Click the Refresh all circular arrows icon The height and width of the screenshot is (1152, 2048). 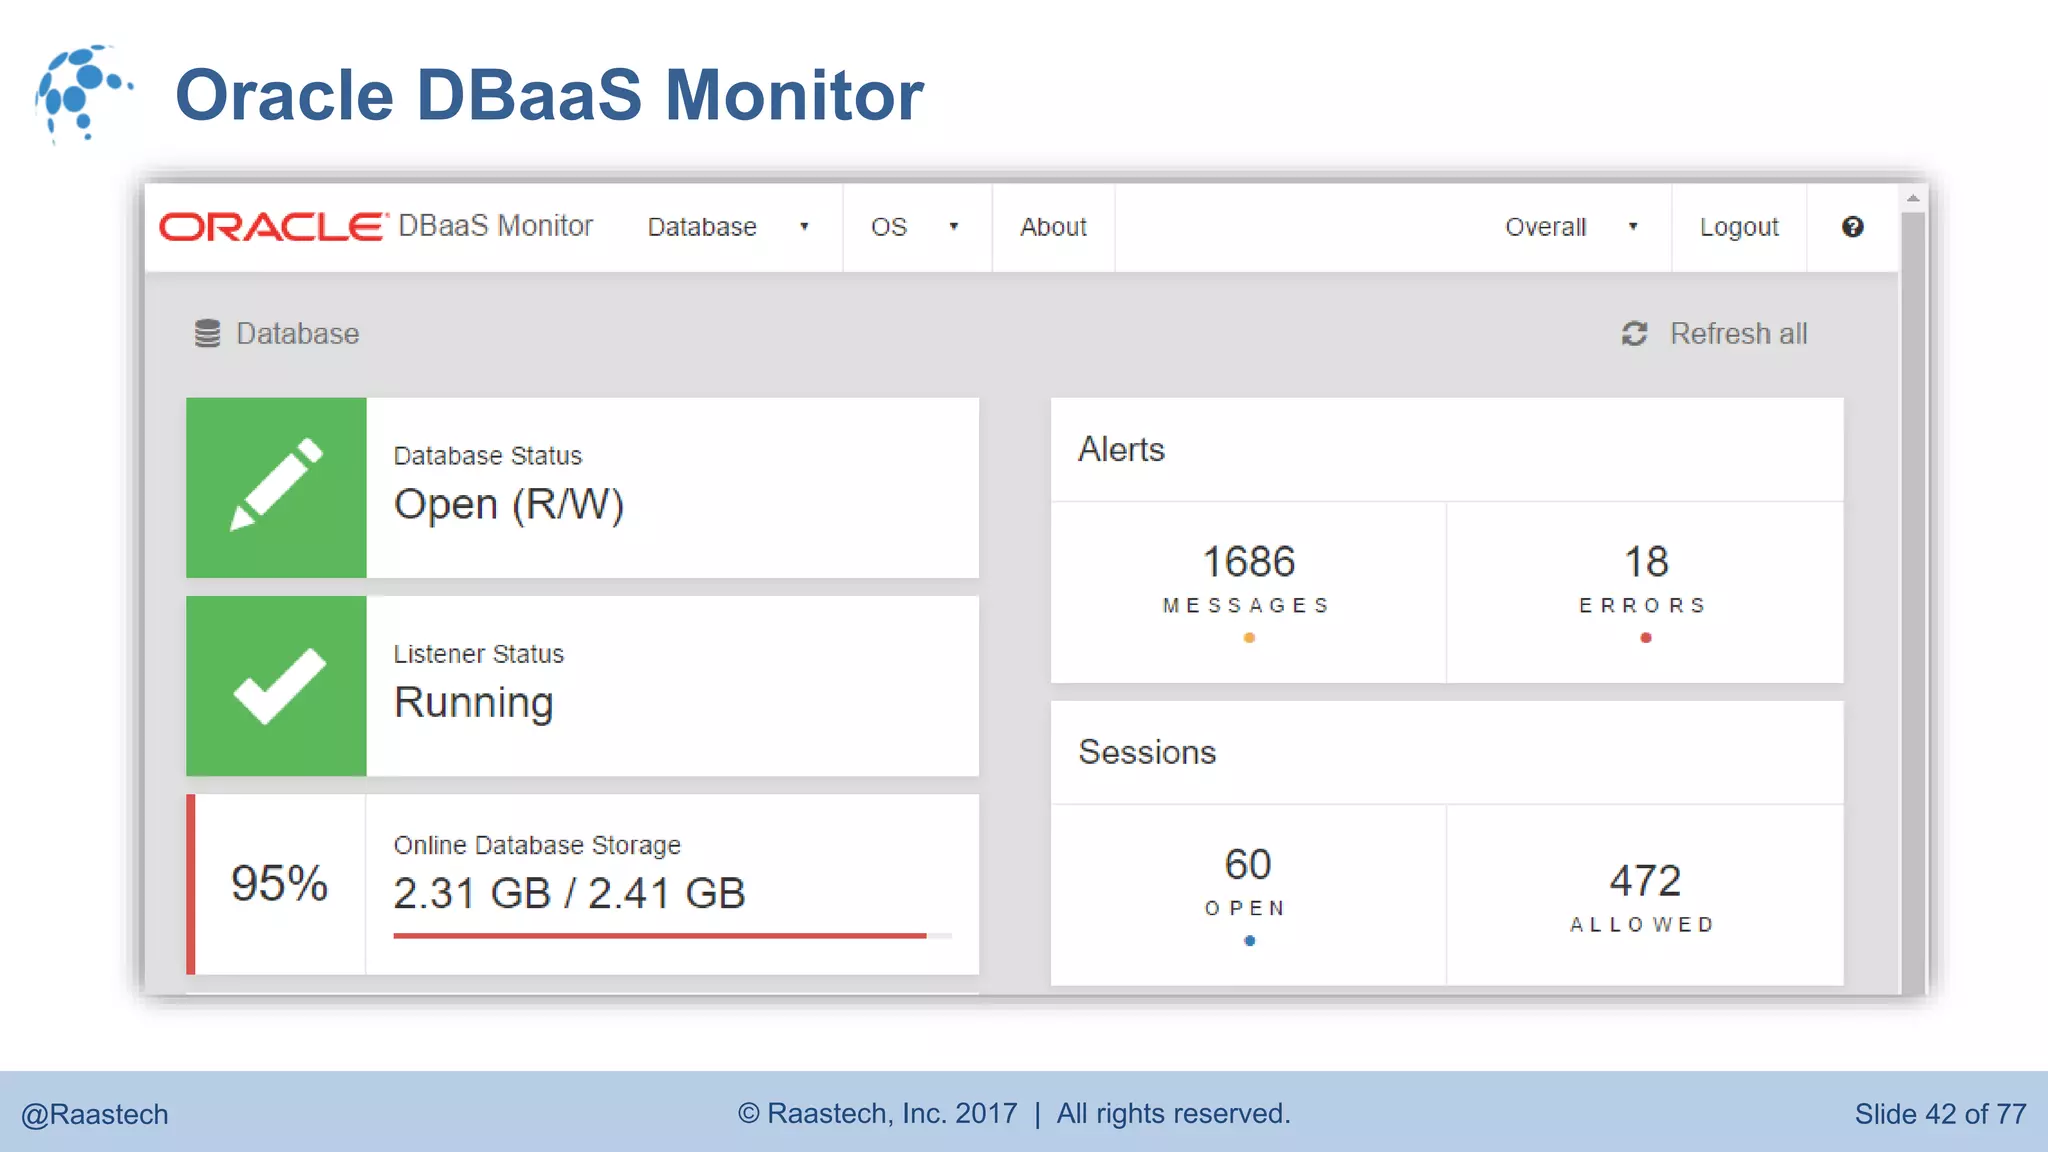point(1634,334)
